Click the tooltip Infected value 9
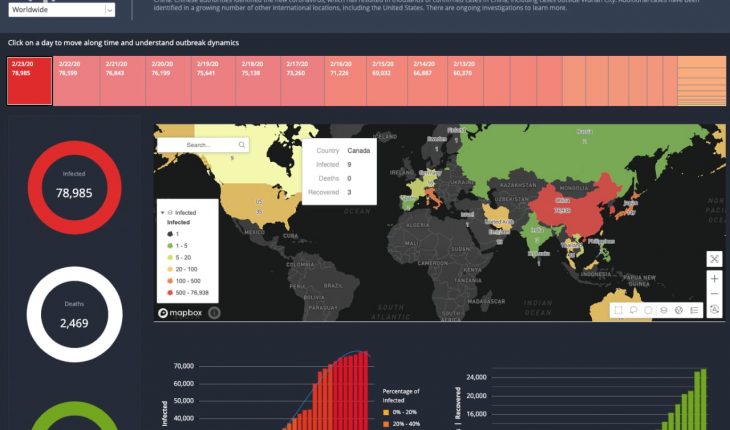 (x=349, y=164)
